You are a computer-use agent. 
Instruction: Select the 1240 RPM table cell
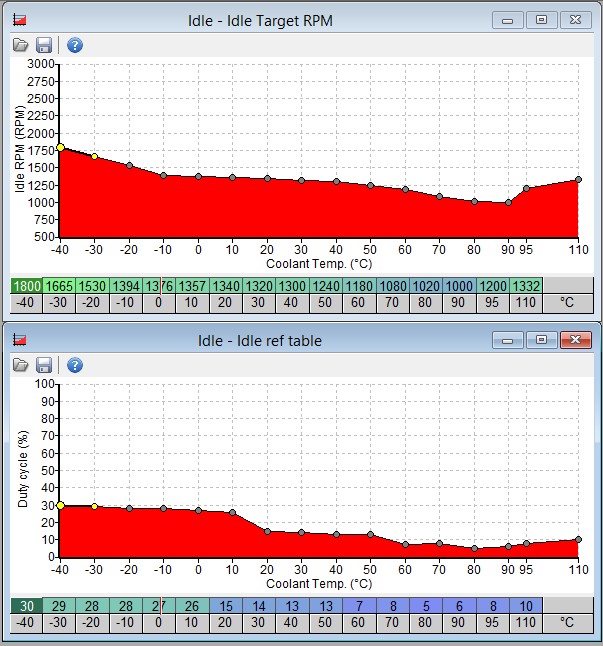coord(327,286)
